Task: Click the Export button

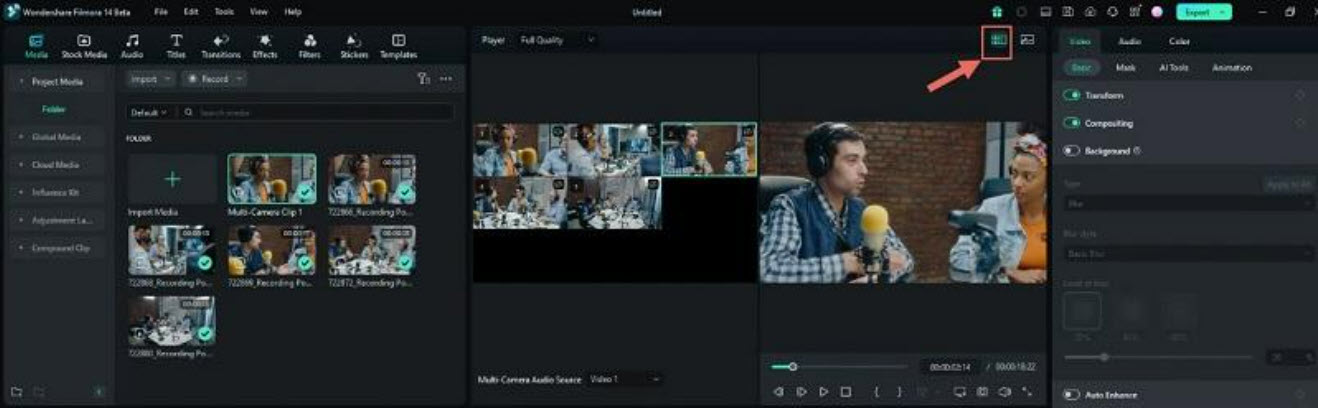Action: [1204, 12]
